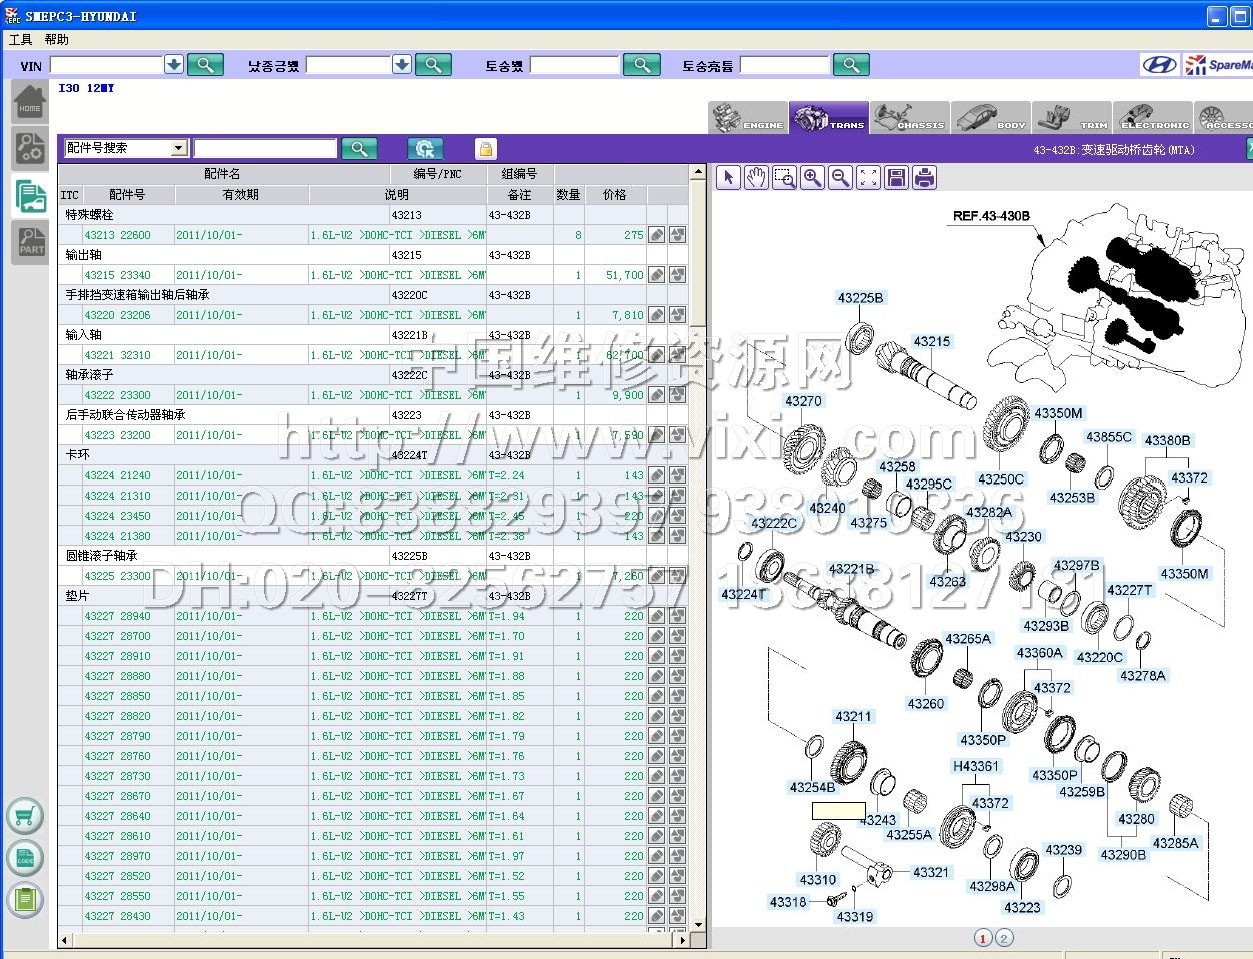Click the parts list vertical scrollbar down arrow

(x=697, y=925)
